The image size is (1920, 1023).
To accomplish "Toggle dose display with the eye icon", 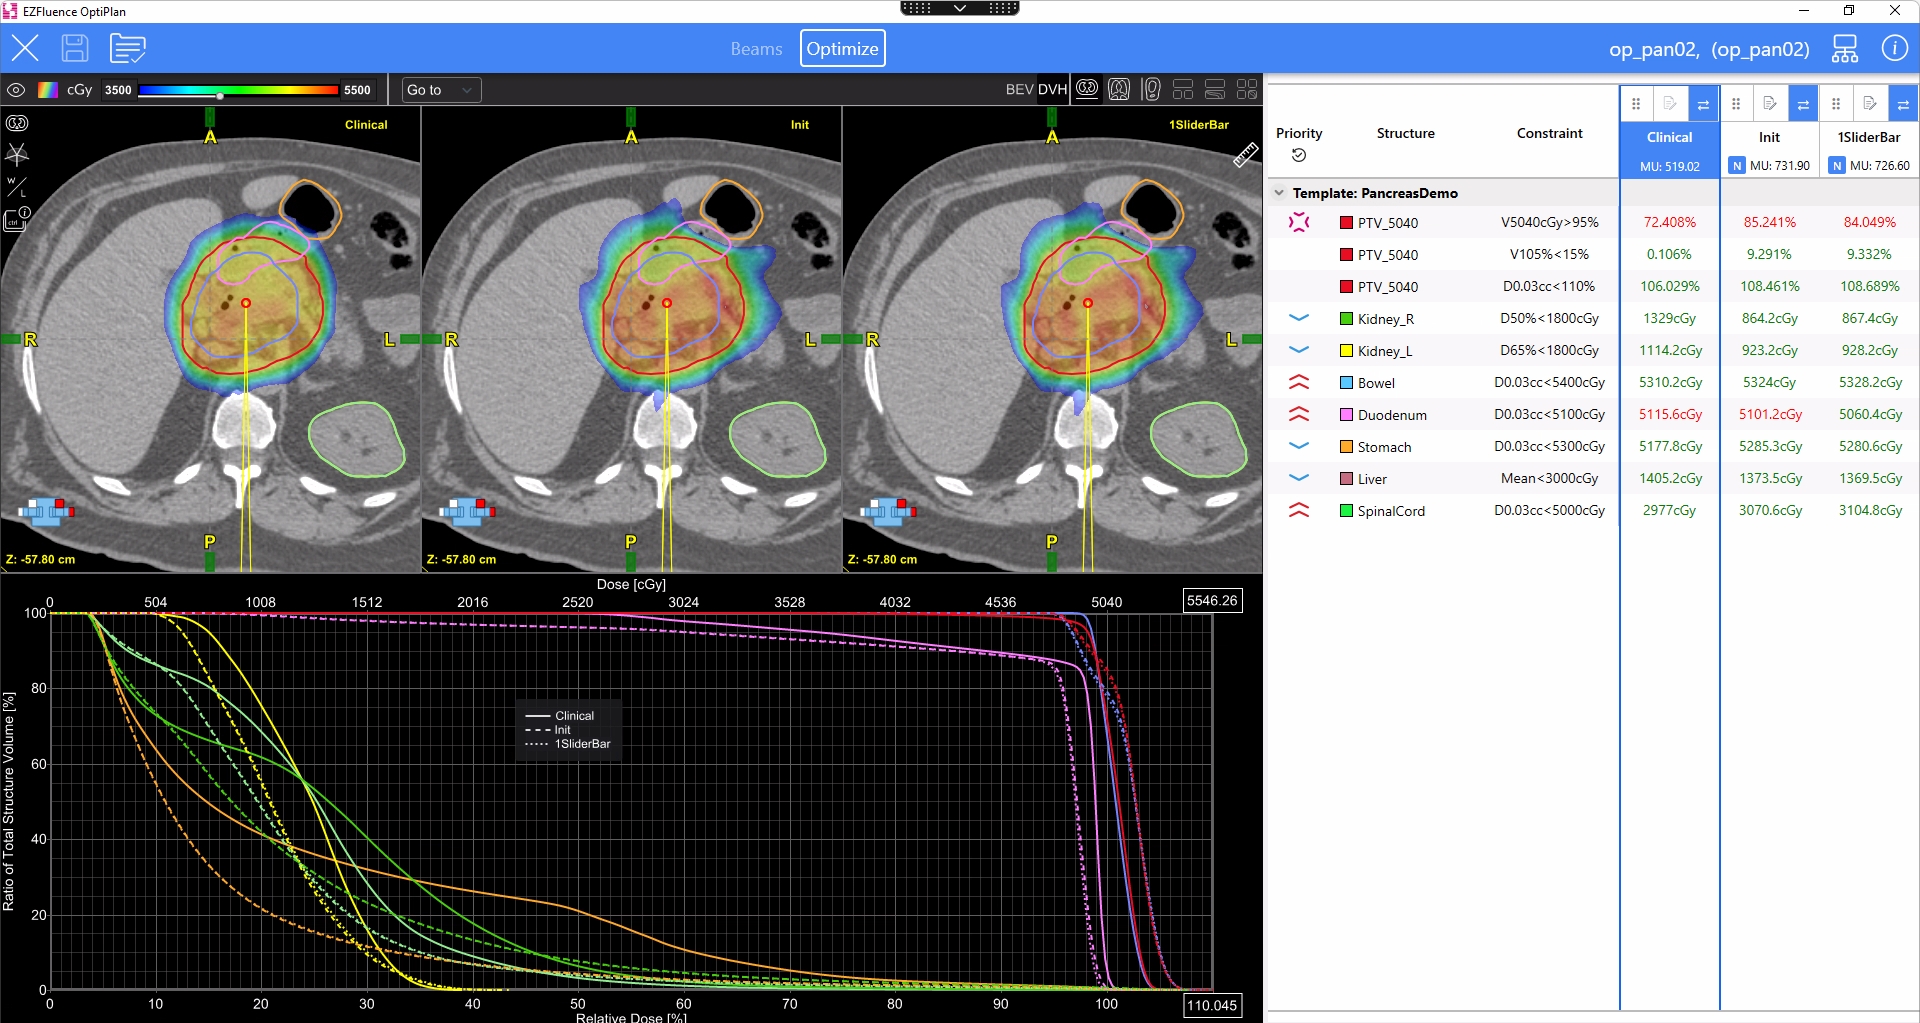I will (16, 90).
